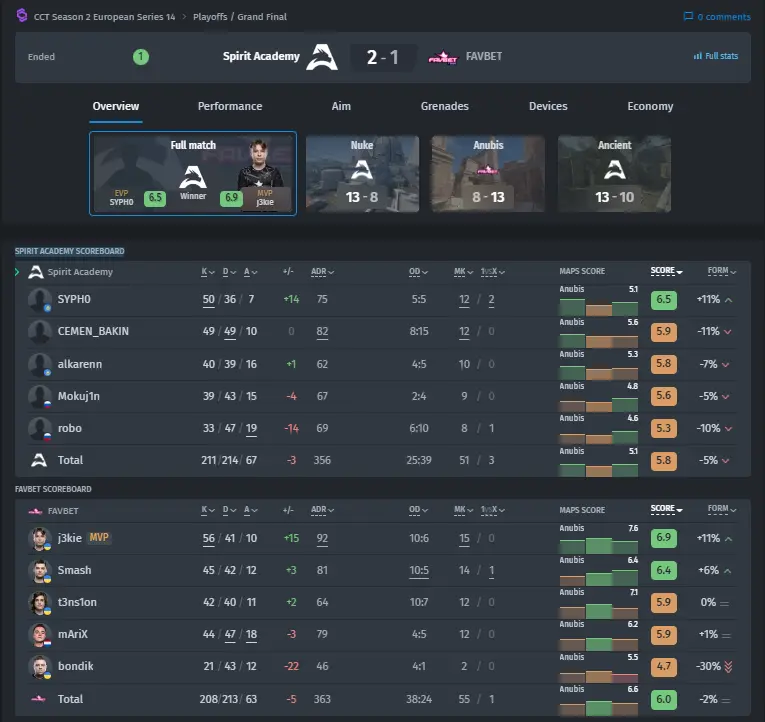Select the Nuke 13-8 map card
The width and height of the screenshot is (765, 722).
[x=362, y=174]
